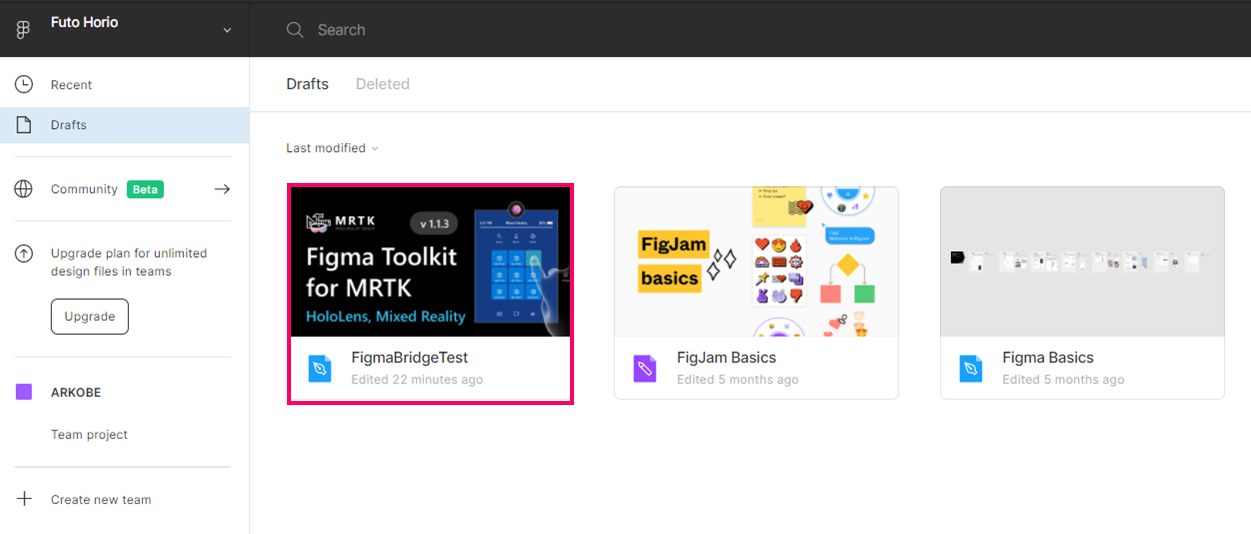1251x534 pixels.
Task: Click Create new team
Action: (x=101, y=500)
